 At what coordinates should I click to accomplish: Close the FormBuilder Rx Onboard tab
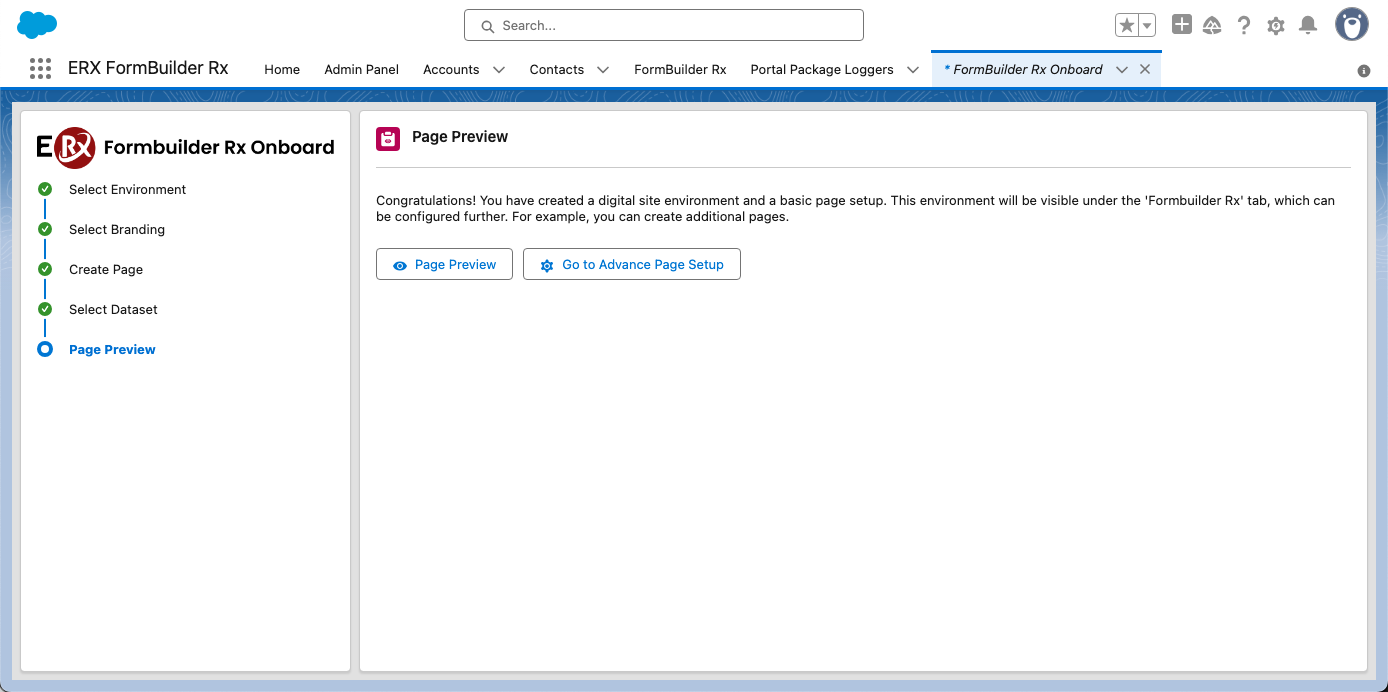click(x=1145, y=69)
